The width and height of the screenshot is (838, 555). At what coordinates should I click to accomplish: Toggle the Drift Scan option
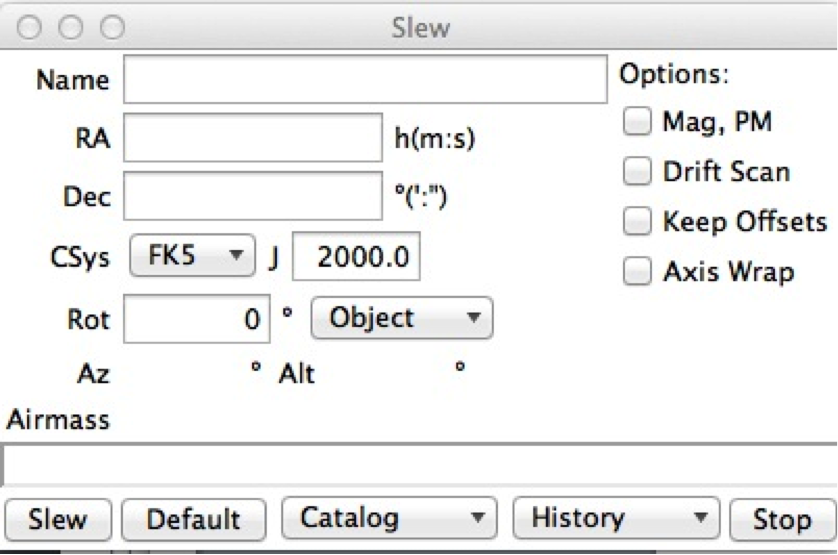pyautogui.click(x=637, y=172)
